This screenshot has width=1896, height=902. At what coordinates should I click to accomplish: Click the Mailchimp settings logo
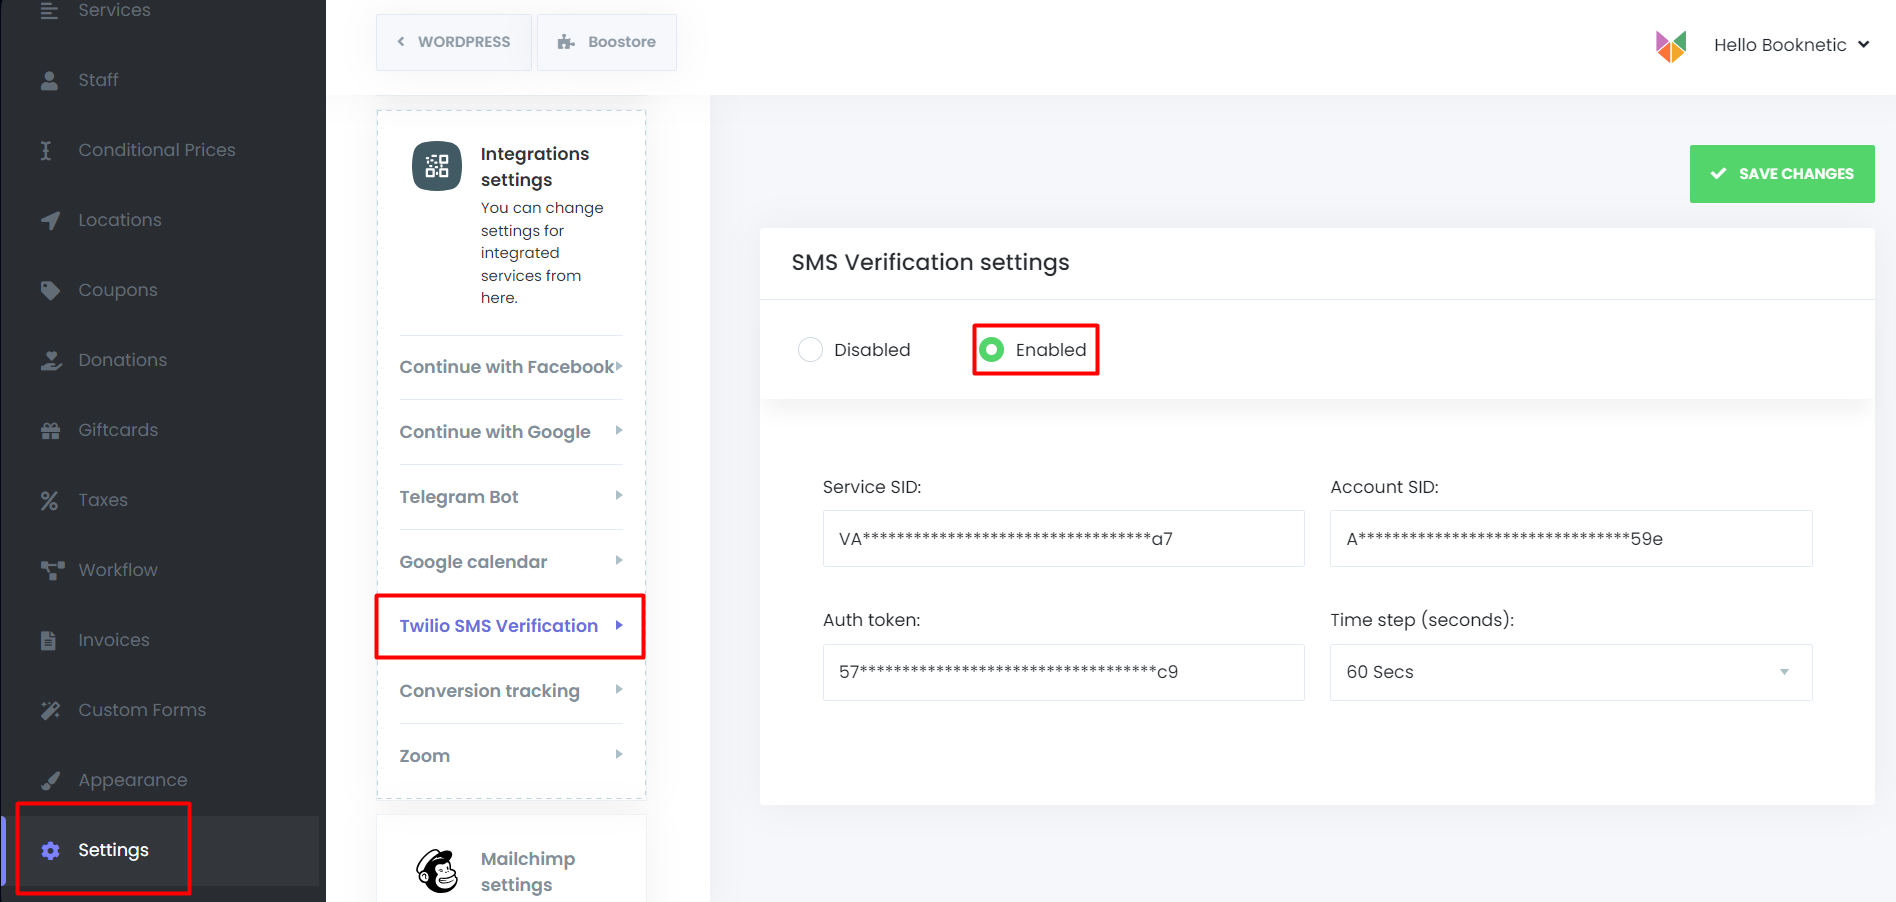(437, 871)
